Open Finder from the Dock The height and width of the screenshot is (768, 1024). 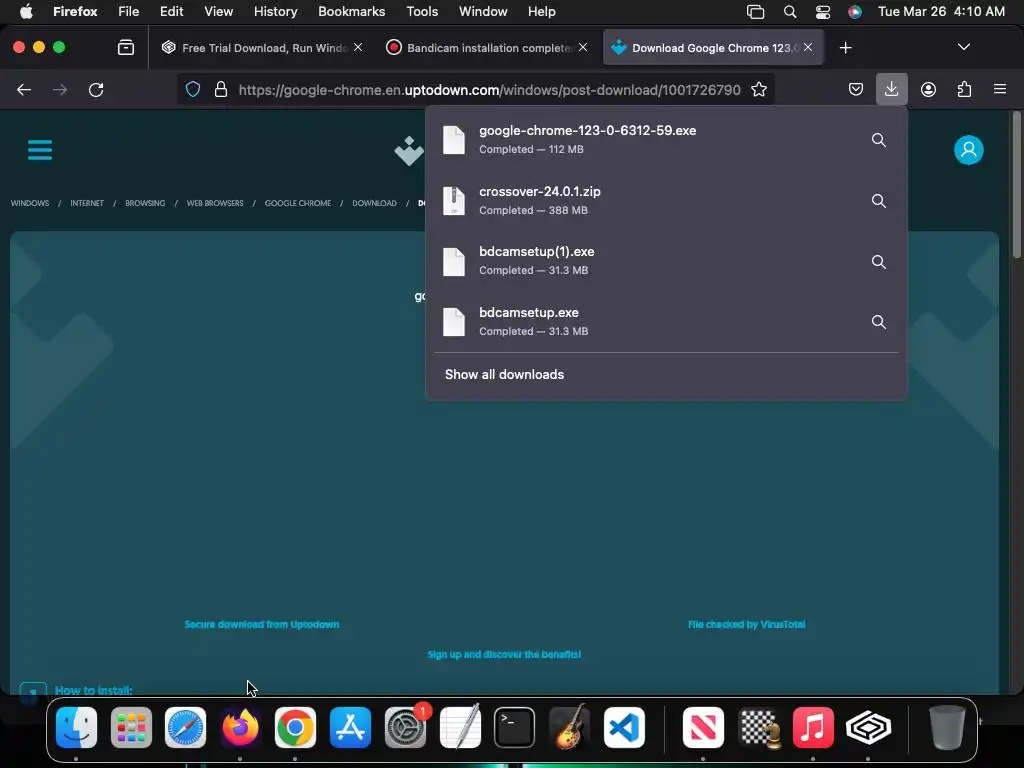point(76,728)
